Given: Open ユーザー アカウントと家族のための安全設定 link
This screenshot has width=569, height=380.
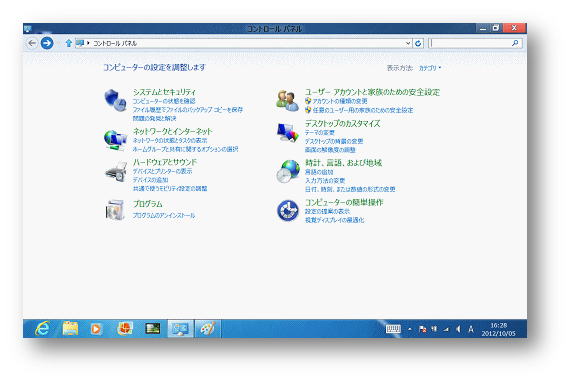Looking at the screenshot, I should pyautogui.click(x=372, y=92).
